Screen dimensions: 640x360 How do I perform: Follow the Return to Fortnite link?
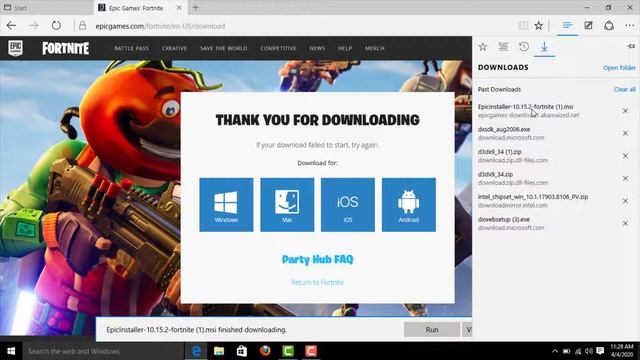[318, 282]
